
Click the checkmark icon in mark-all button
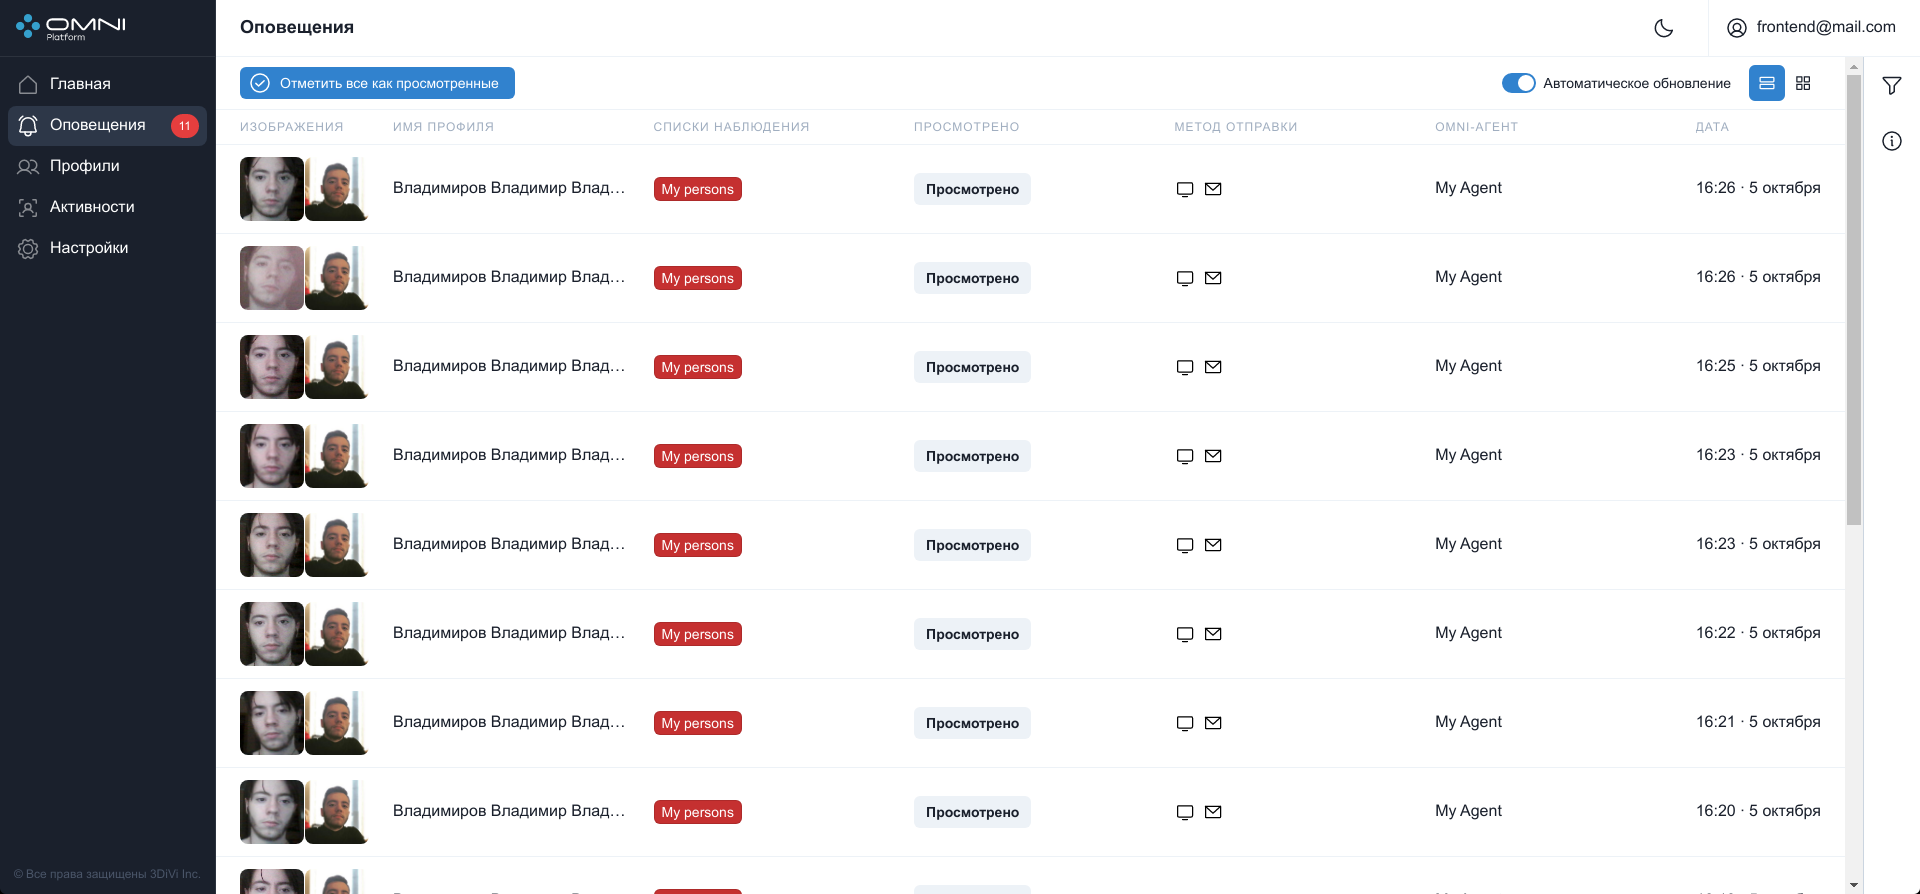pyautogui.click(x=260, y=83)
